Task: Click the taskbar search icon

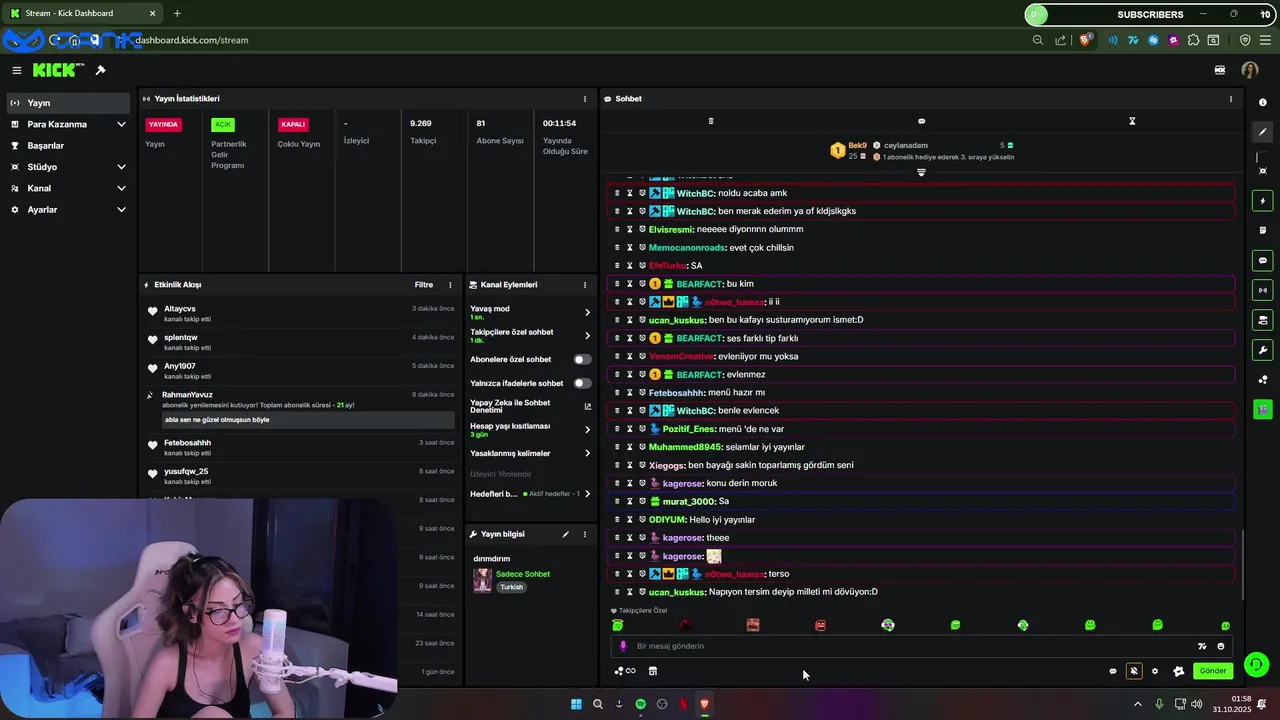Action: (598, 704)
